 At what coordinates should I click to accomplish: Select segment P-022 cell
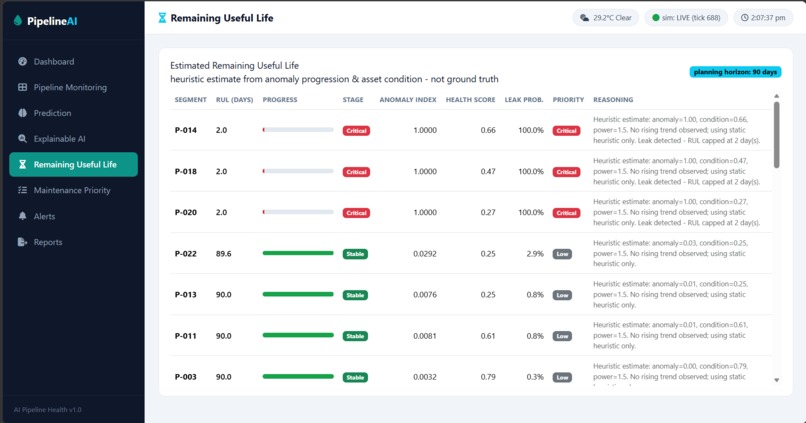(186, 253)
